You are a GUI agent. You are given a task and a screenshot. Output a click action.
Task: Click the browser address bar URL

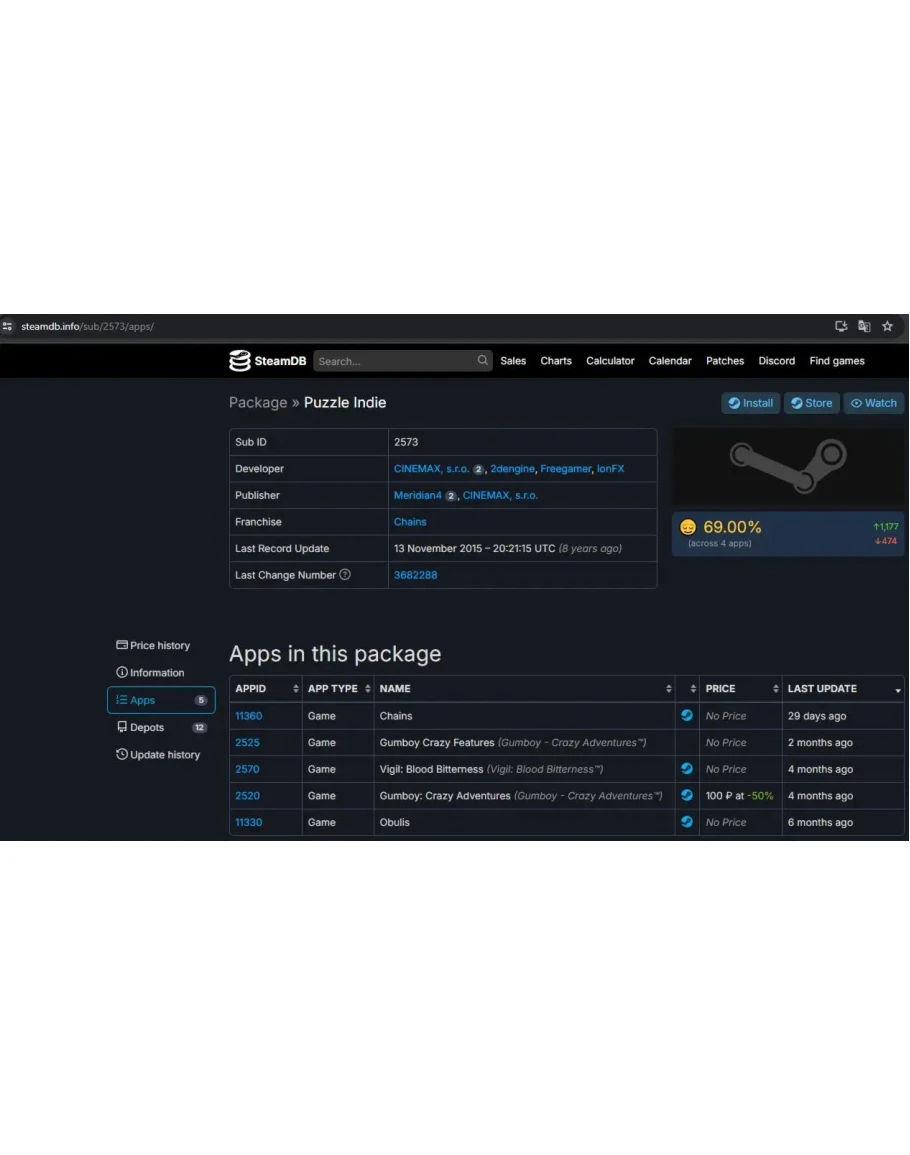pos(87,326)
